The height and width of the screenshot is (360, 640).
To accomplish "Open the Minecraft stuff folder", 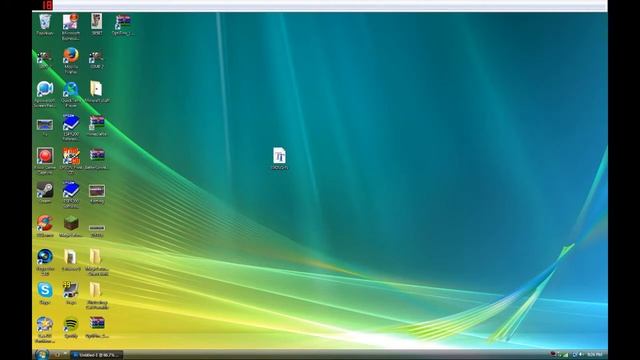I will (x=96, y=91).
